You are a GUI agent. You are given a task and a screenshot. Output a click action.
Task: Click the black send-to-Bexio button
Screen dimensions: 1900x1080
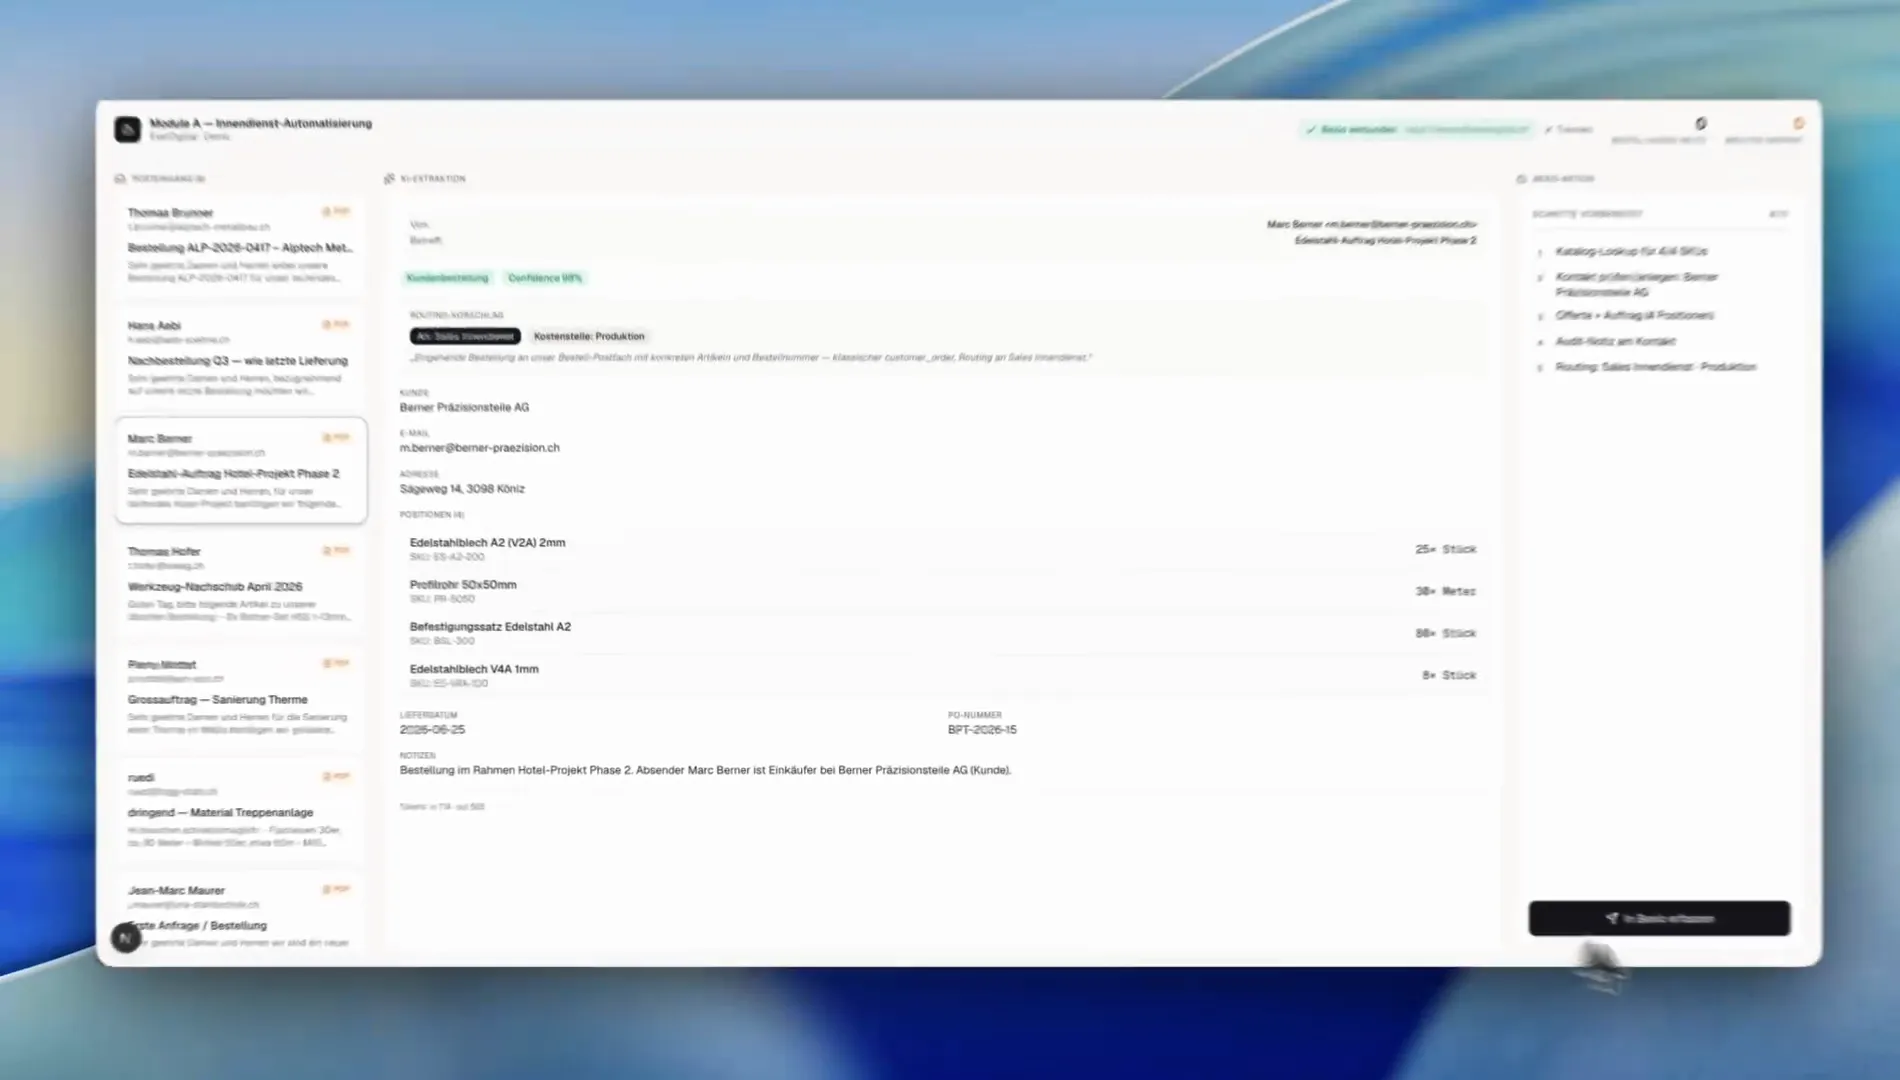1659,918
